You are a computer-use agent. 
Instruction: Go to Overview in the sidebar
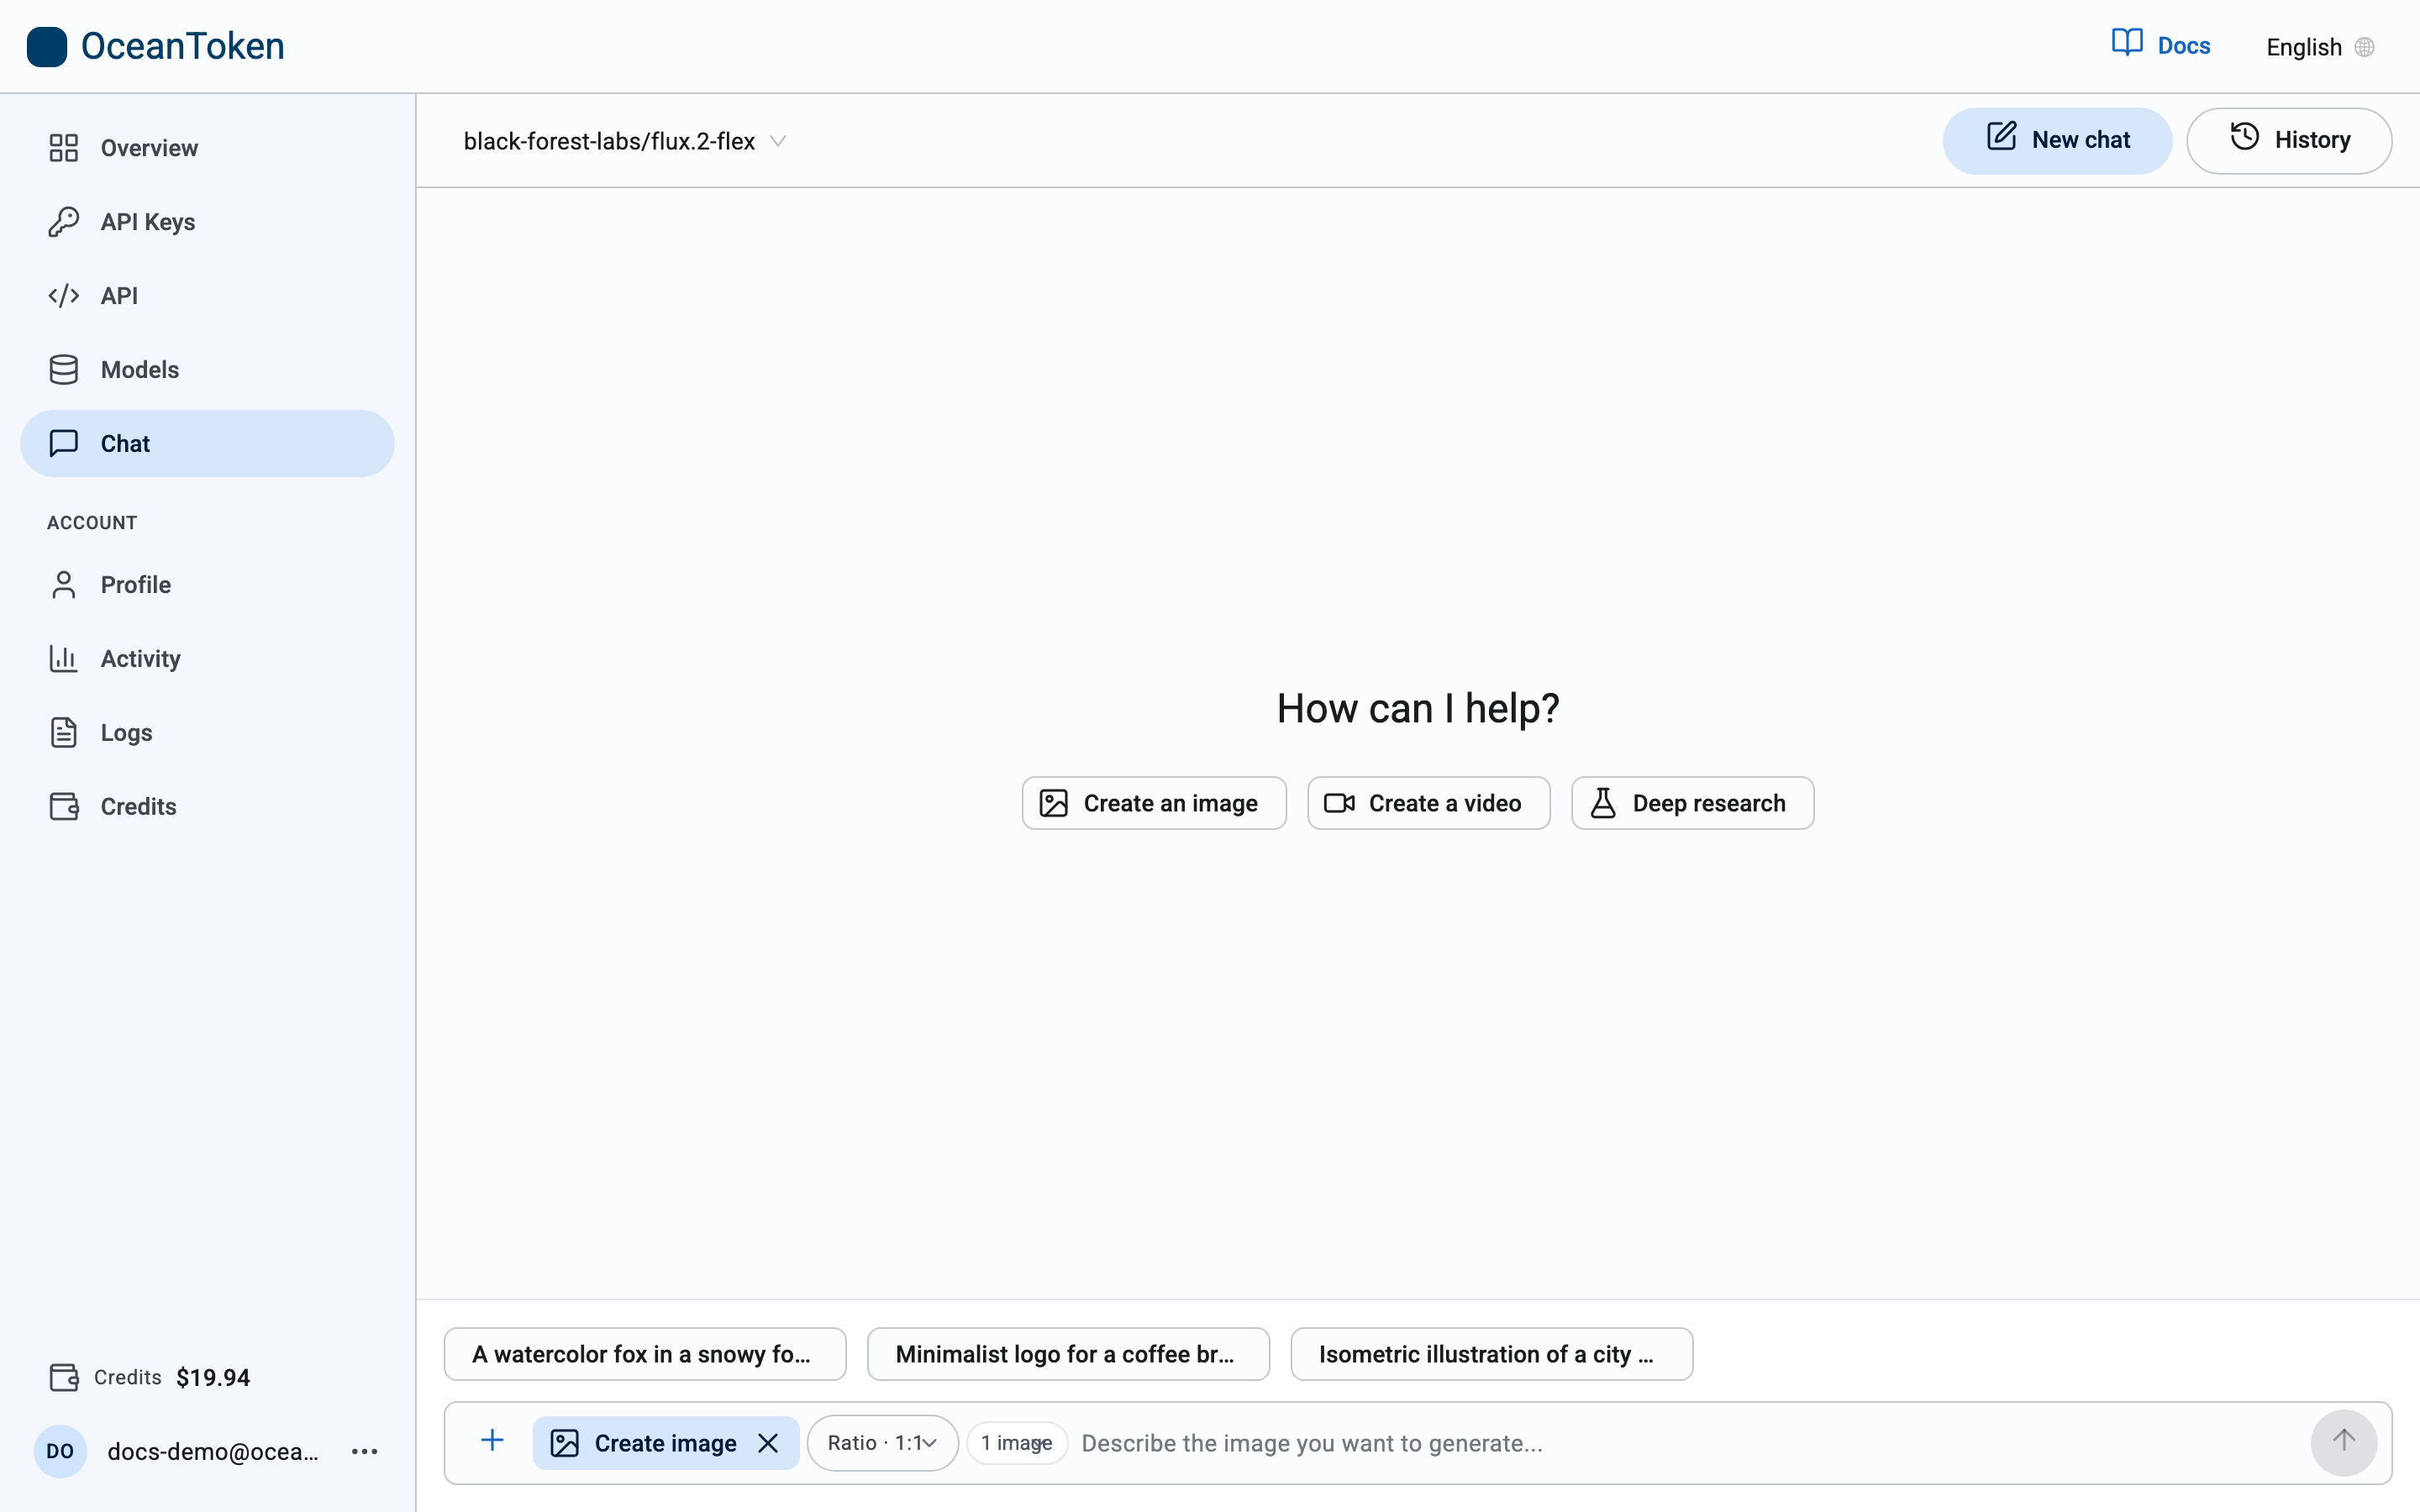[207, 148]
